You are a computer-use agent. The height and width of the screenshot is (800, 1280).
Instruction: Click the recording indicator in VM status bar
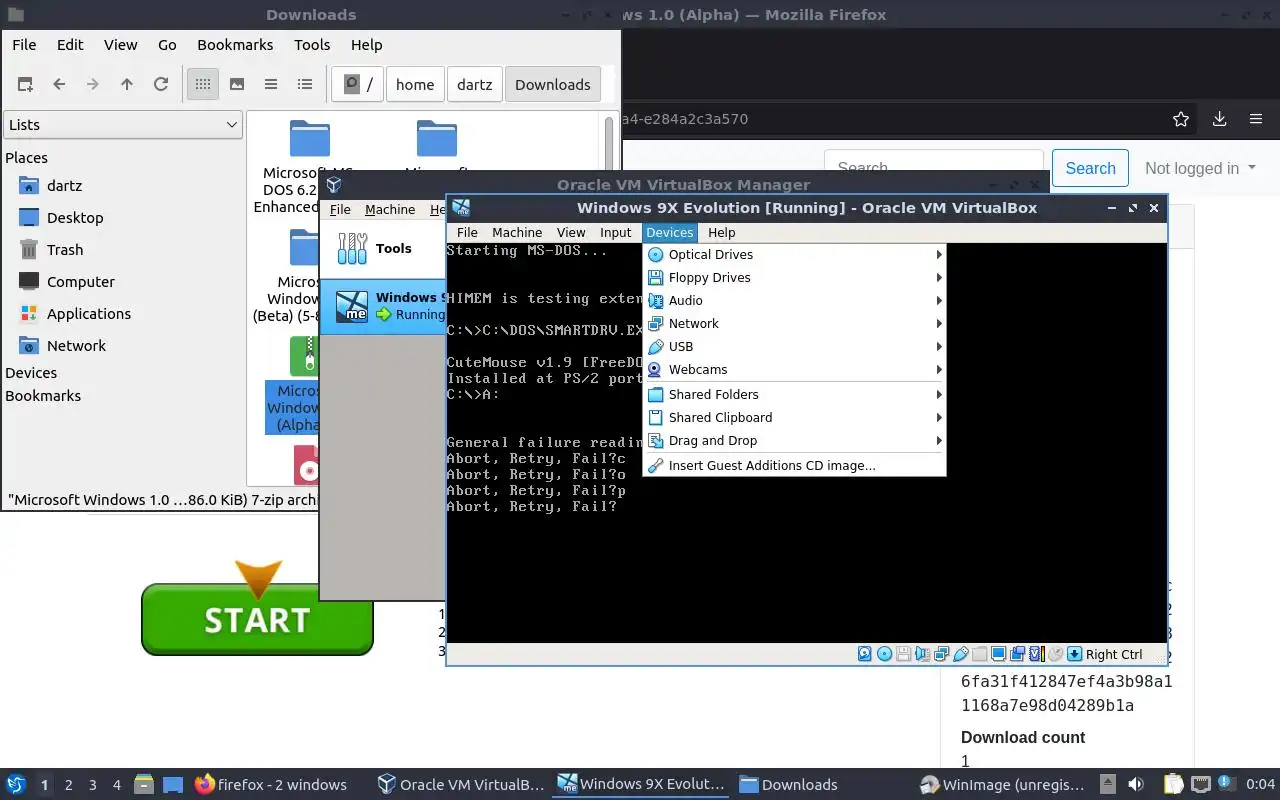coord(1017,654)
